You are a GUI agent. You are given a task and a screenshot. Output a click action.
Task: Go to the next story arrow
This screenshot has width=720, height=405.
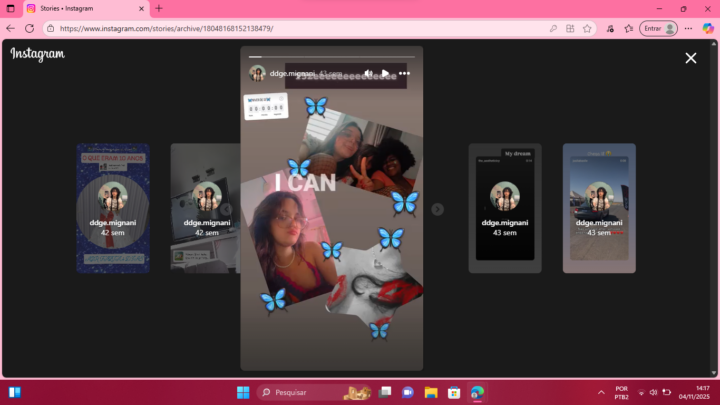pos(437,209)
